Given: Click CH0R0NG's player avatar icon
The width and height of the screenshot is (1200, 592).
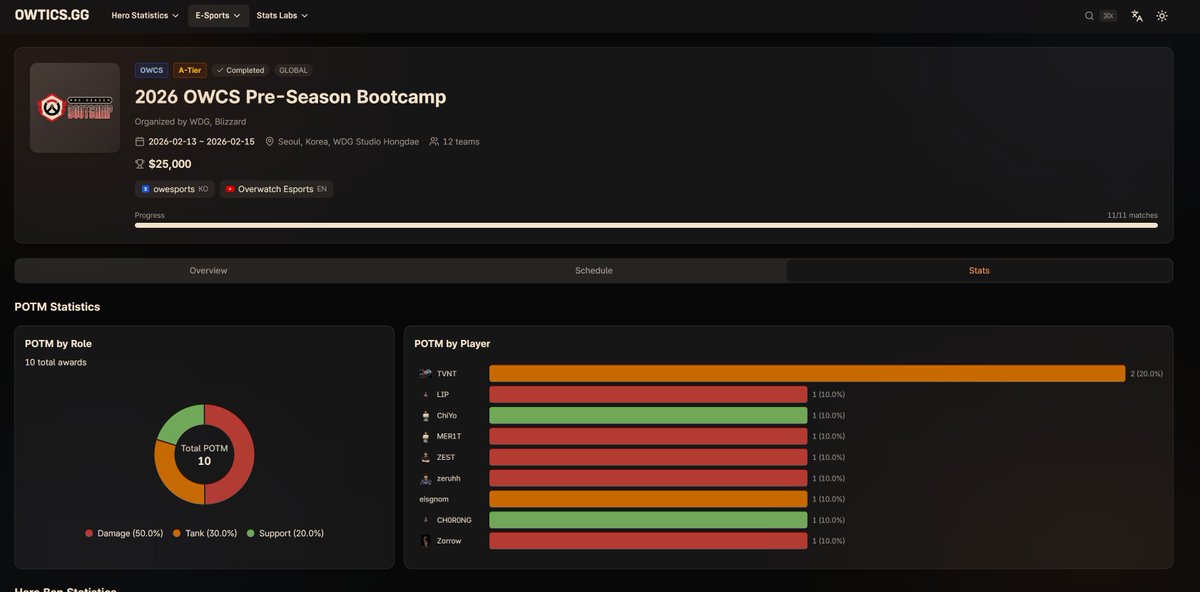Looking at the screenshot, I should [x=425, y=520].
